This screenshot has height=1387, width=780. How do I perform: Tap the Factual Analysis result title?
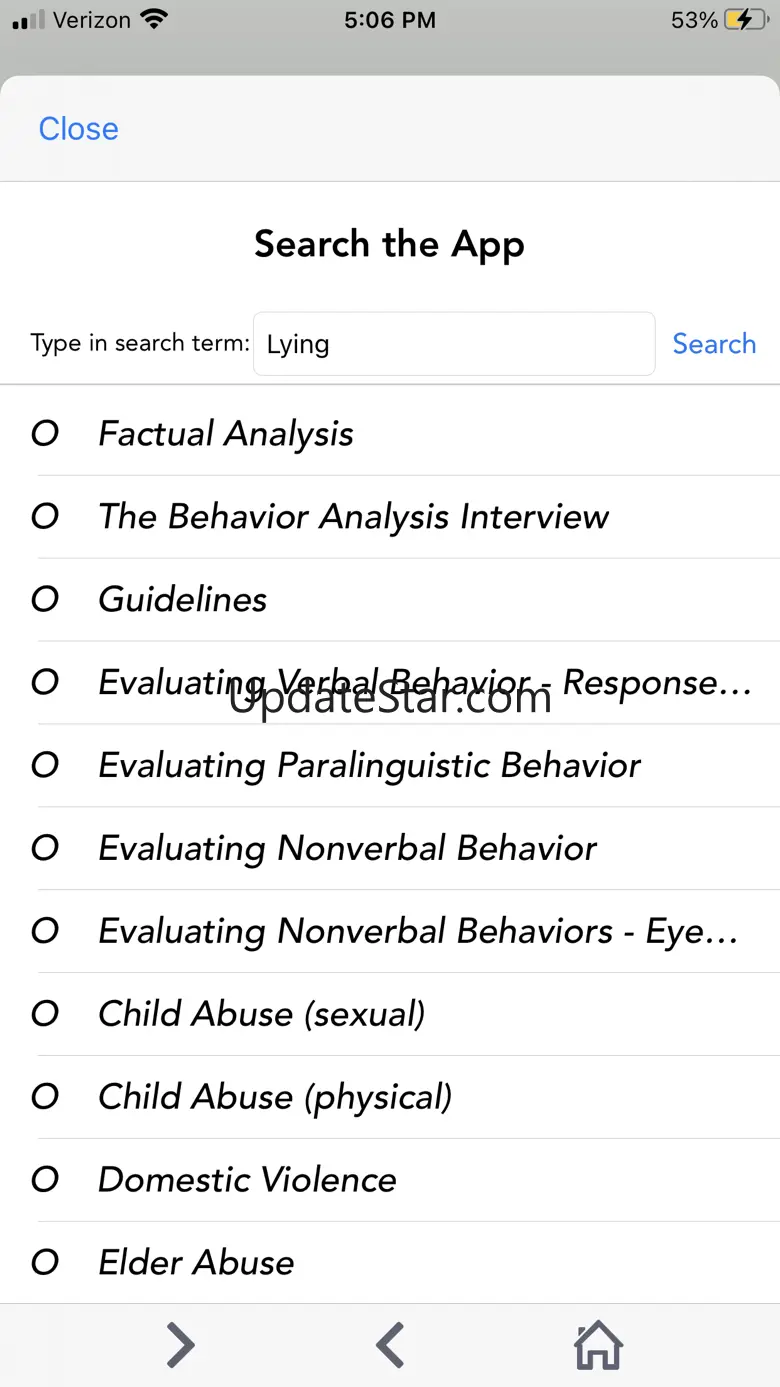click(x=226, y=434)
